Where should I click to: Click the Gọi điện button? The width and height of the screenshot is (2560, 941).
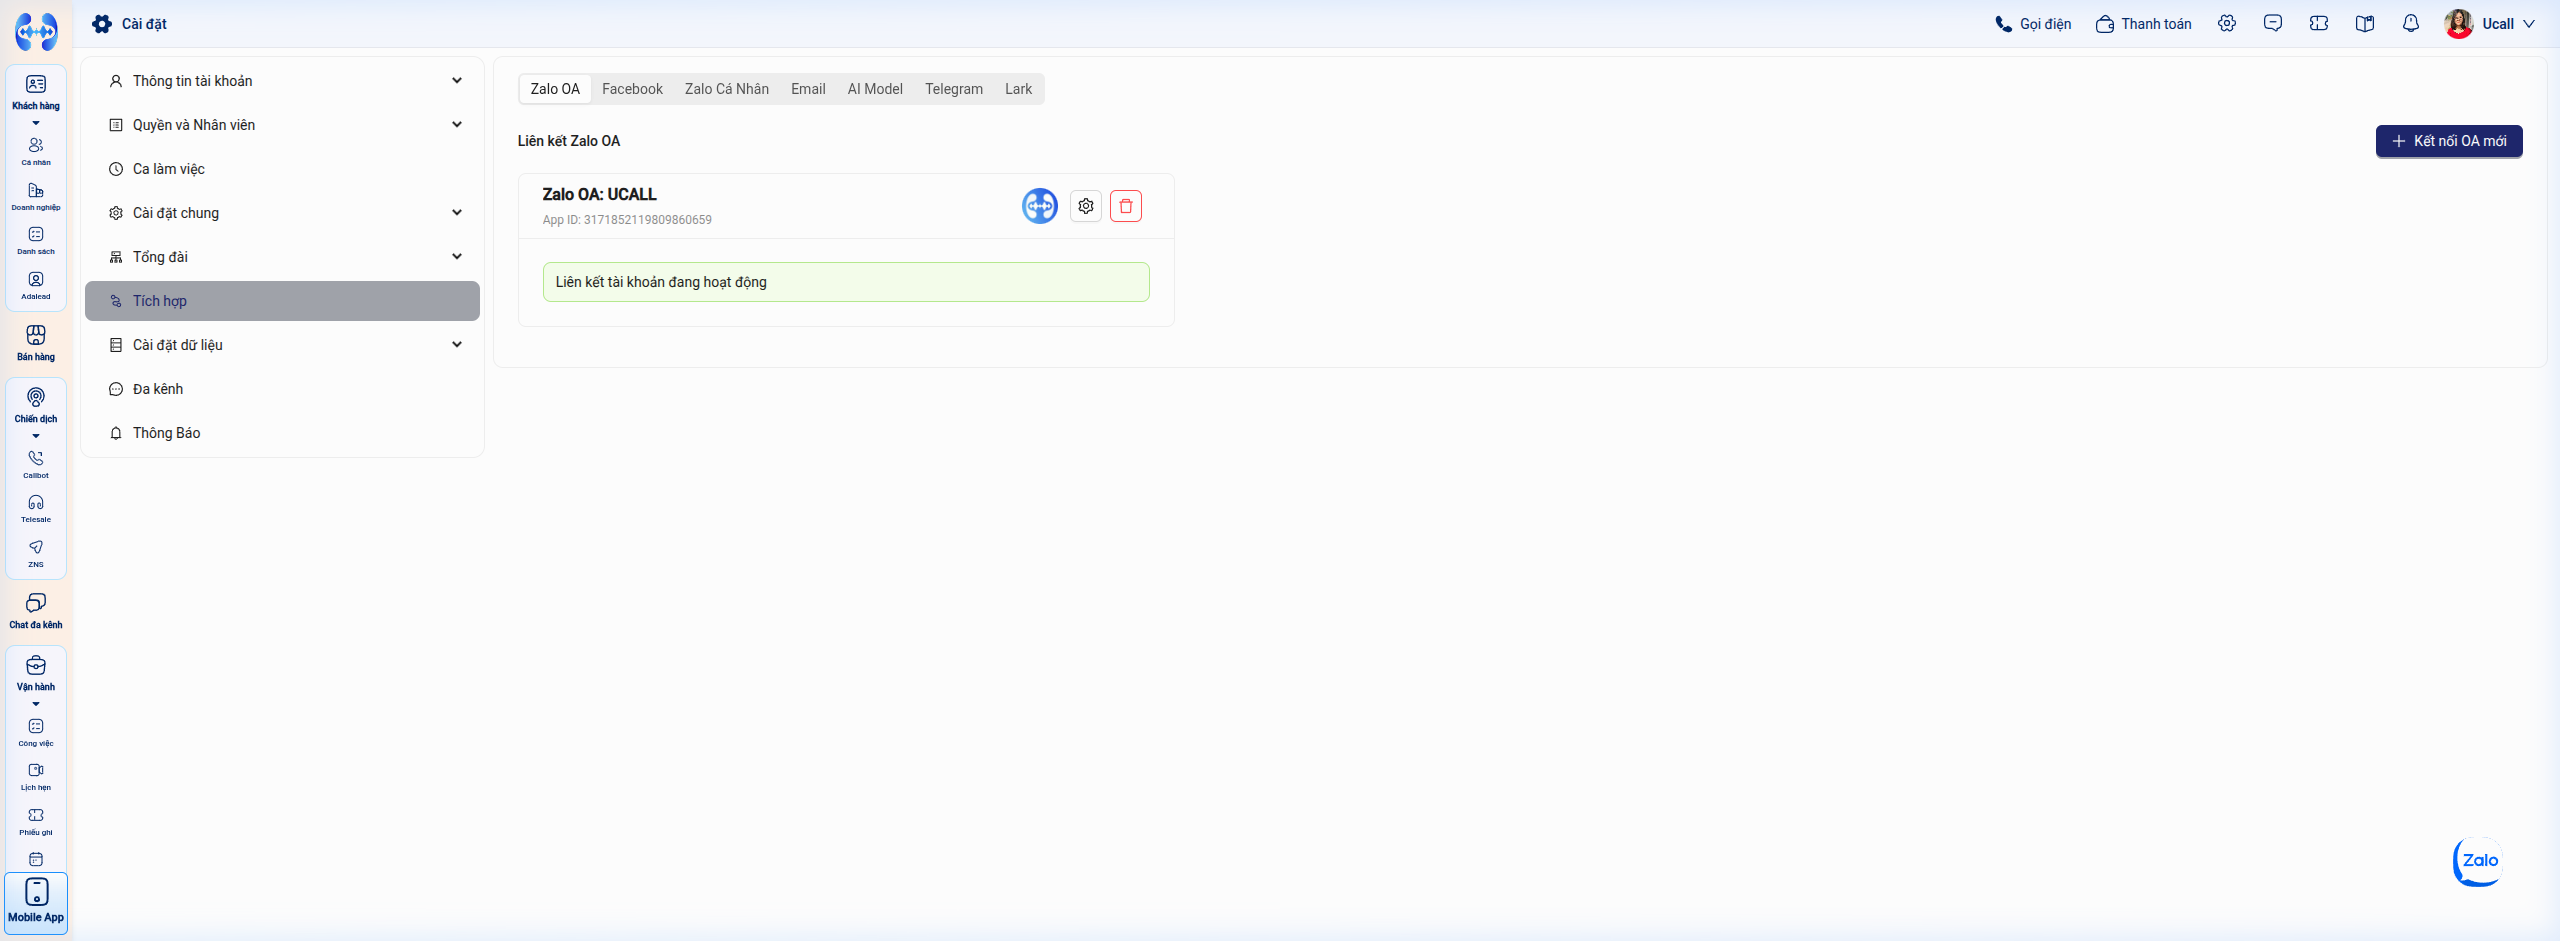pyautogui.click(x=2033, y=24)
